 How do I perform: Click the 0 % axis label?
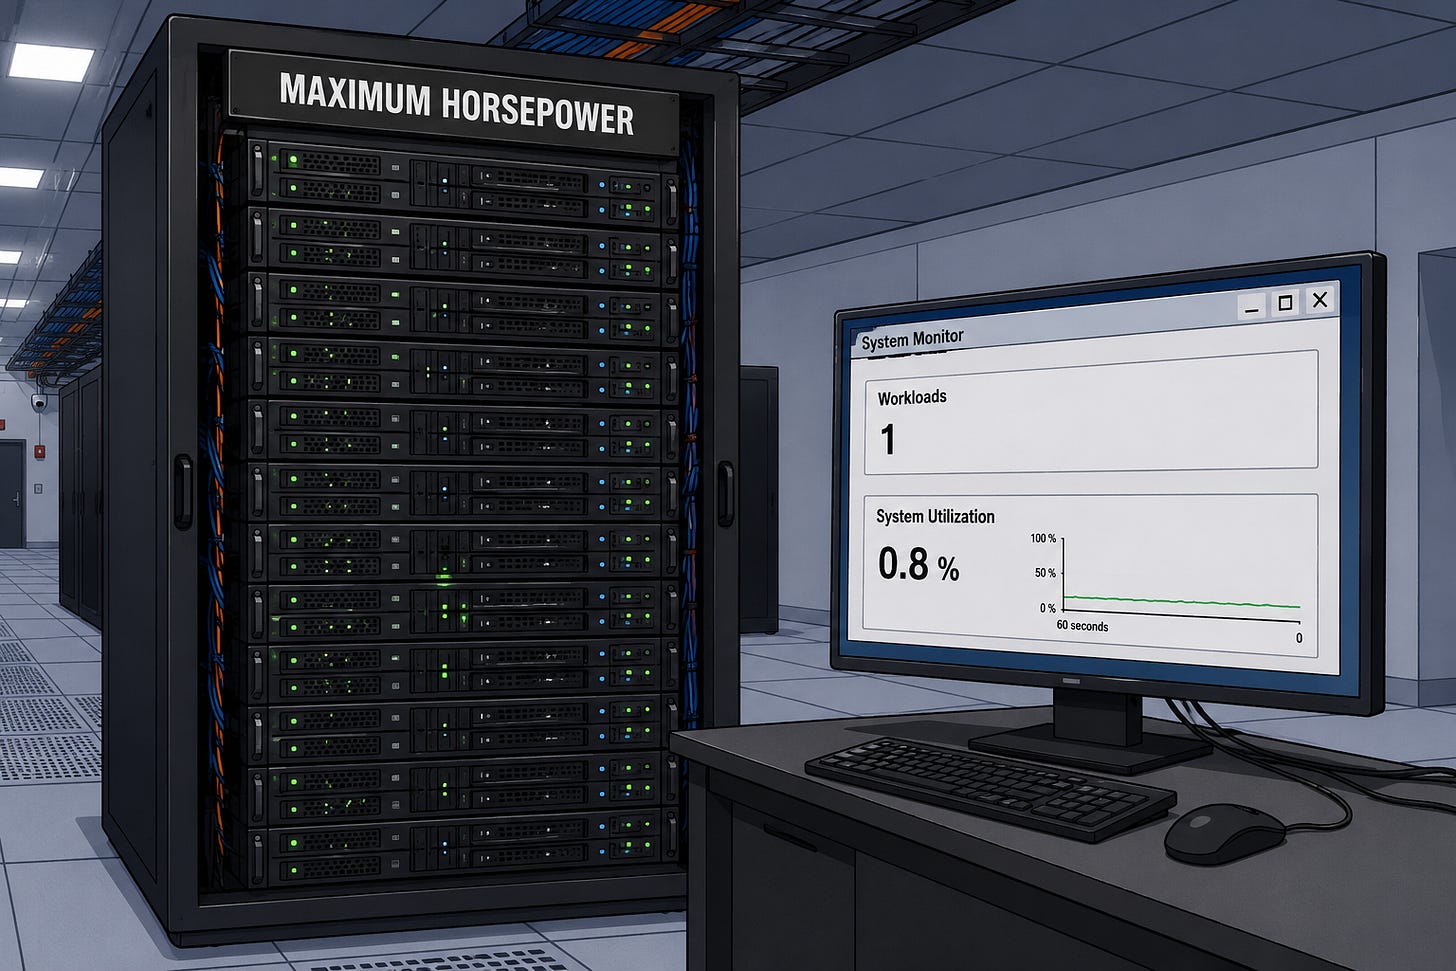(x=1047, y=608)
